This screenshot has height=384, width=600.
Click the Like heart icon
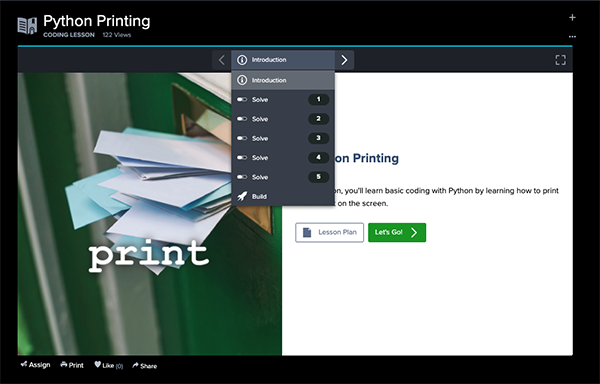[x=98, y=364]
